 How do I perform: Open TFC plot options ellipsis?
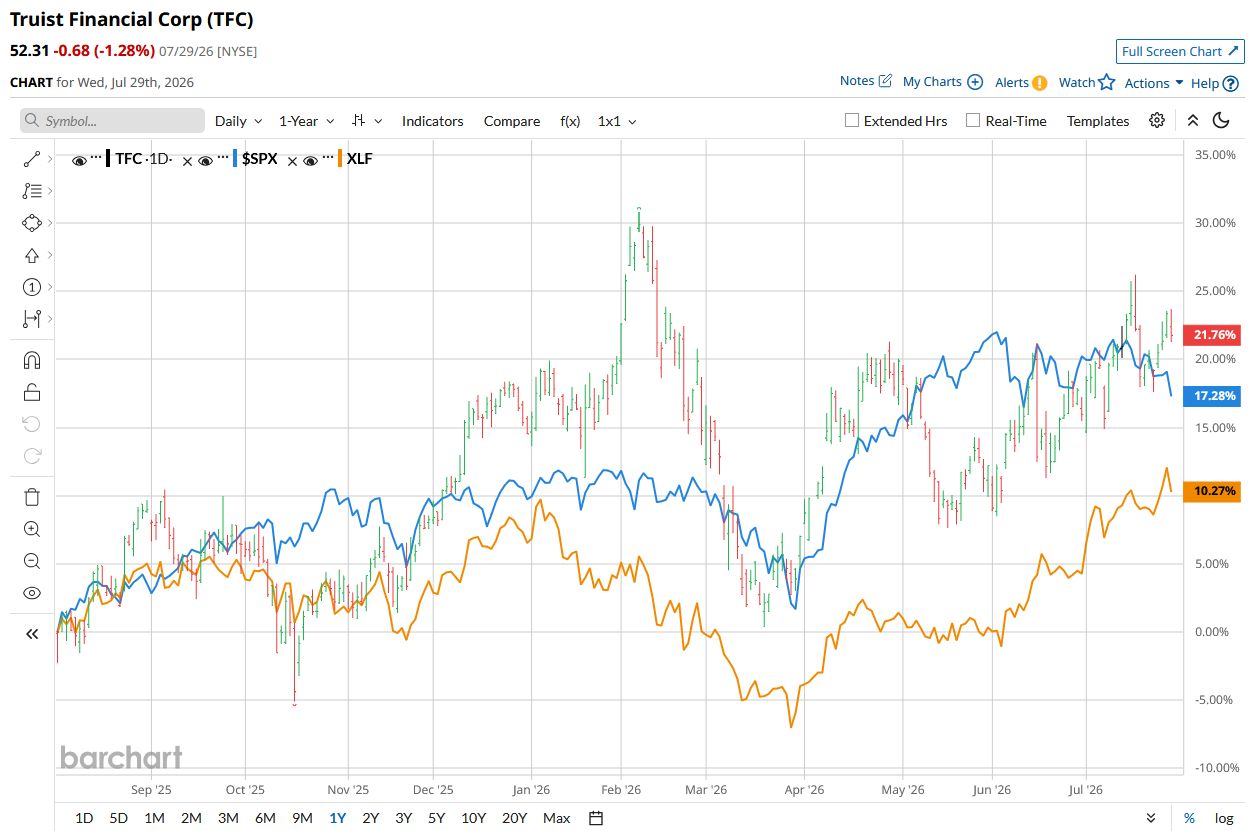[96, 158]
